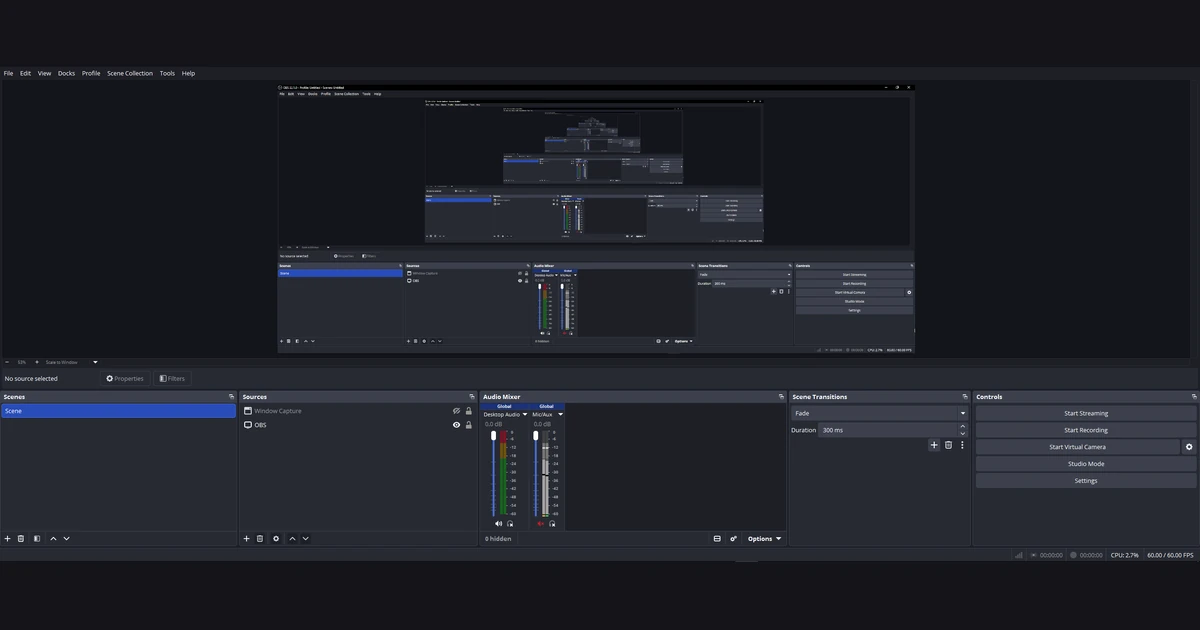The image size is (1200, 630).
Task: Pop out the Audio Mixer dock
Action: (781, 397)
